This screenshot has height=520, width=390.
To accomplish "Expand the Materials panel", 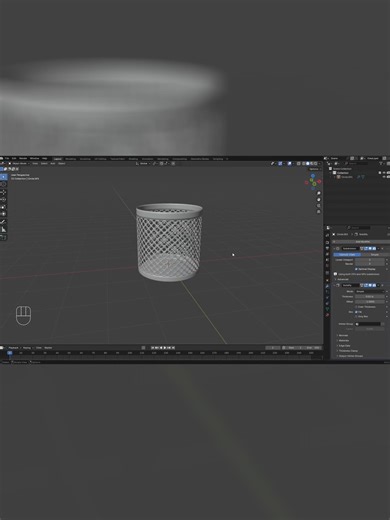I will point(343,341).
